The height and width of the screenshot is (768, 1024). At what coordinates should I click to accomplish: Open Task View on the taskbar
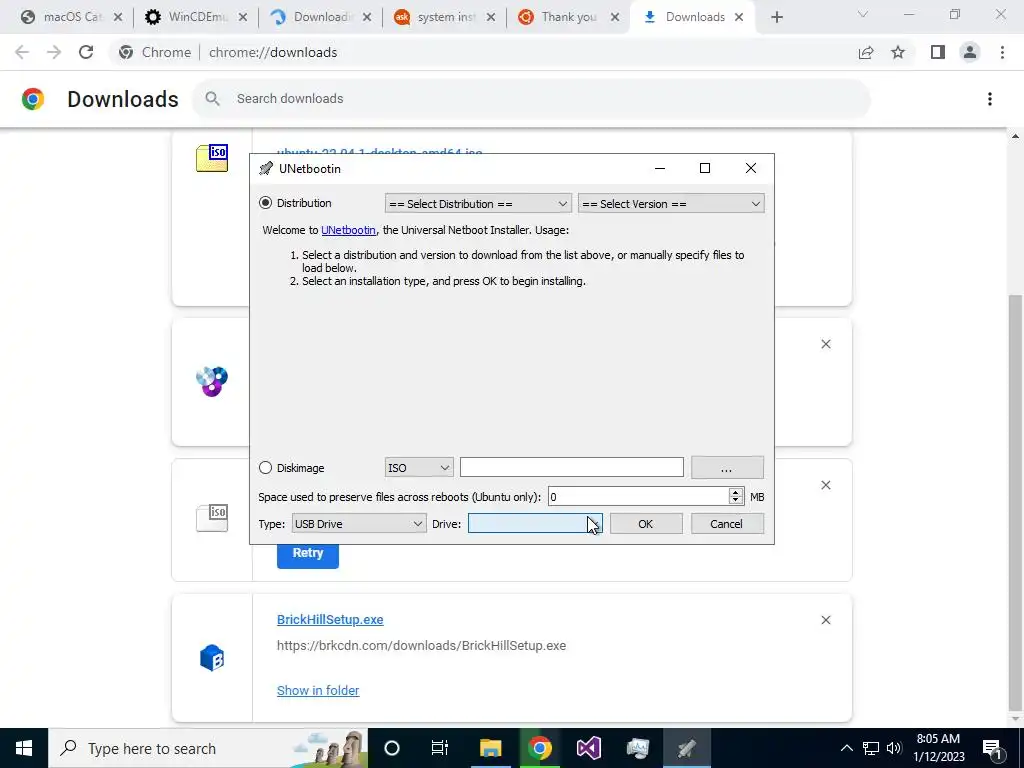440,748
